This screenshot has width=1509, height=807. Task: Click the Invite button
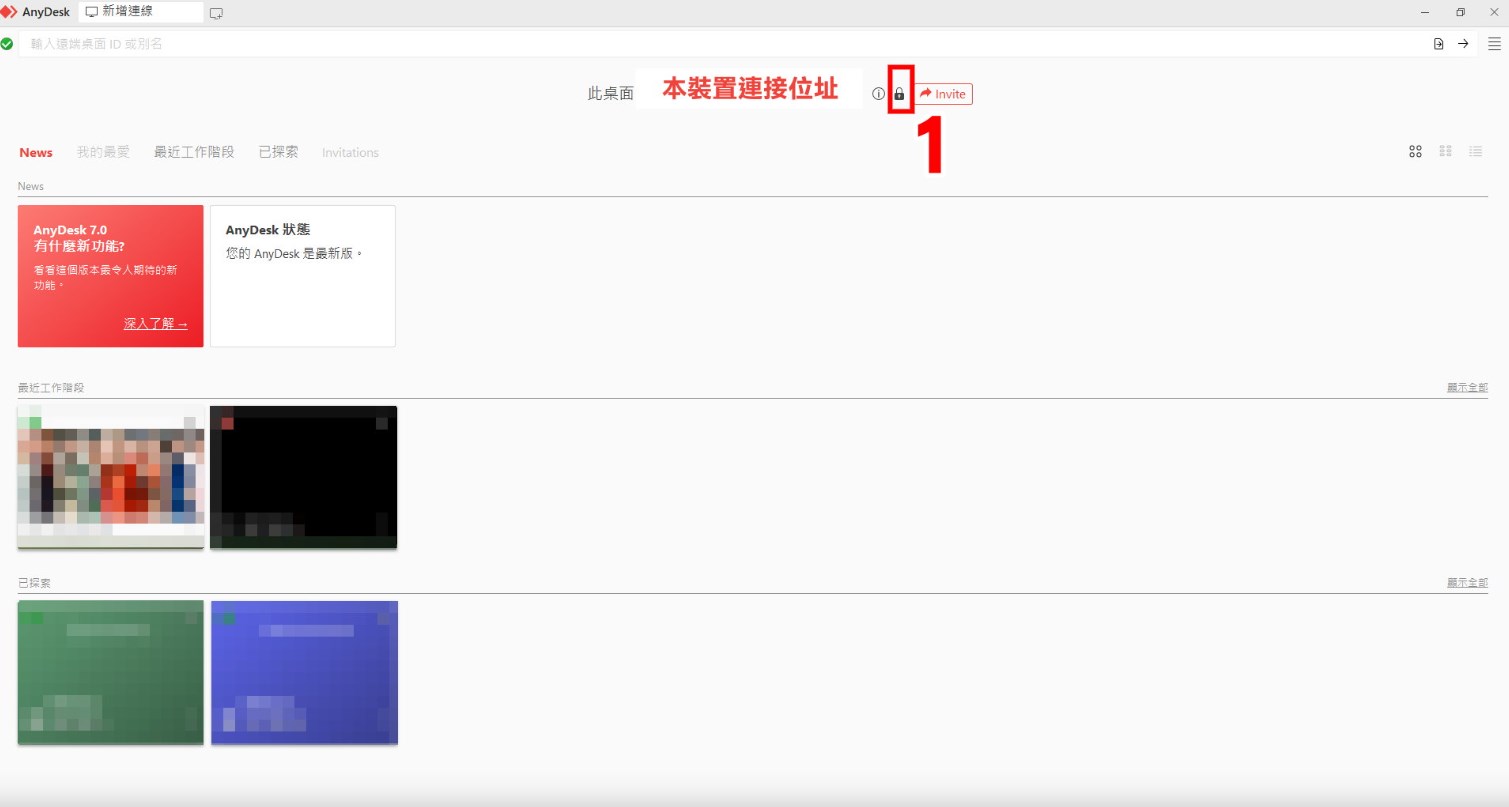[942, 94]
